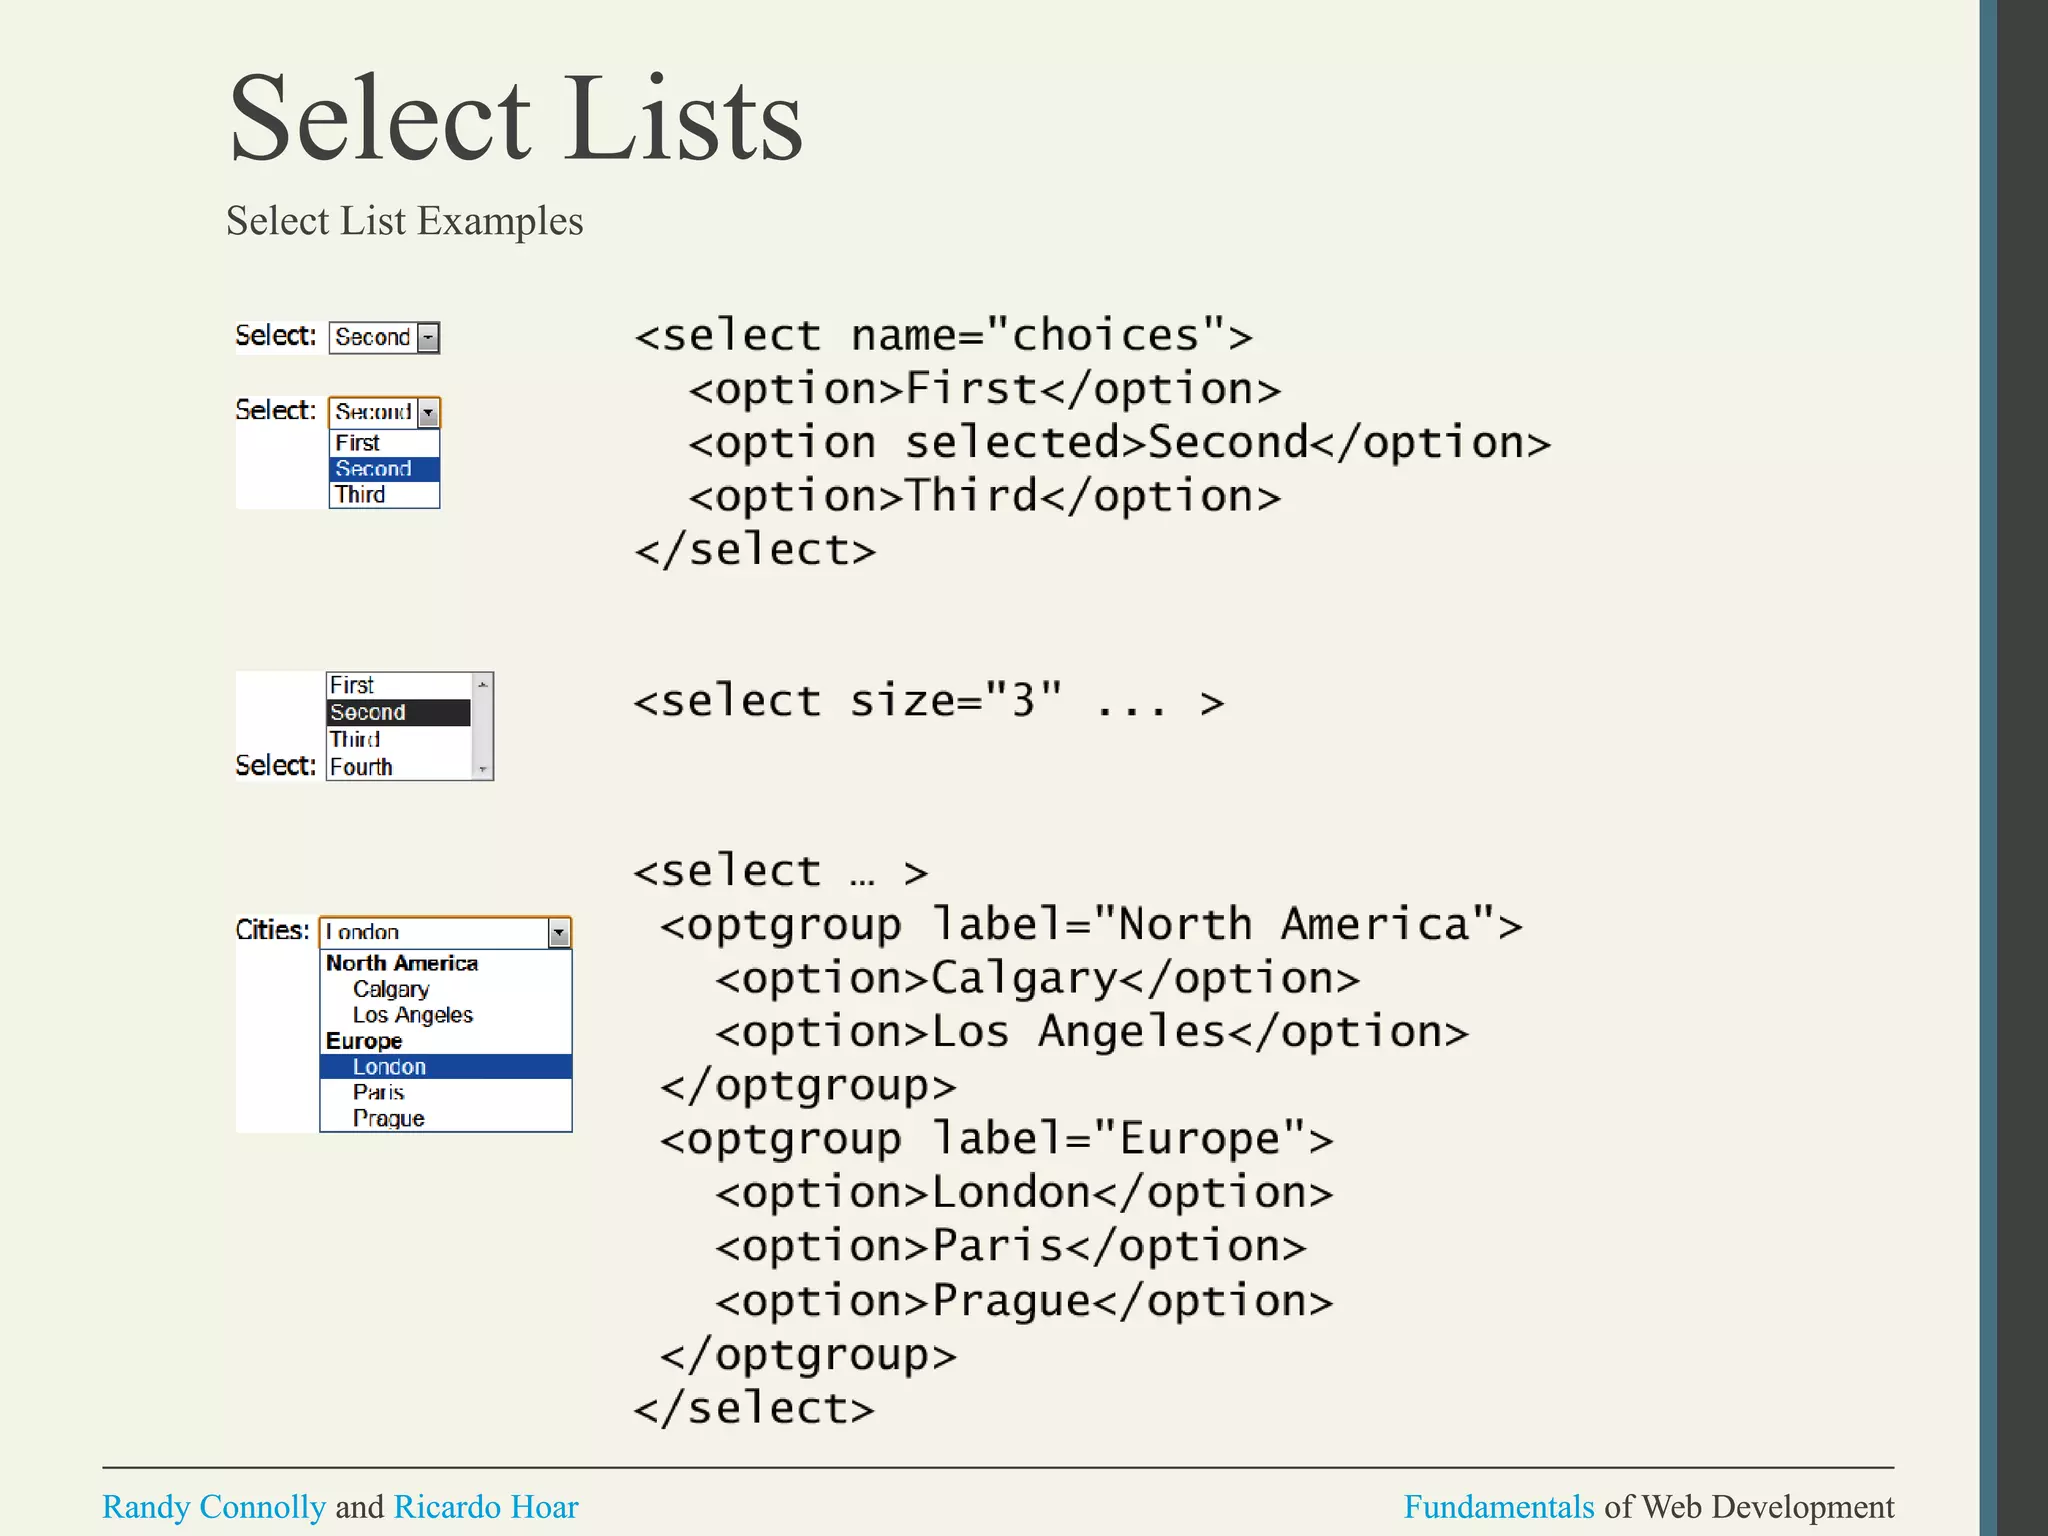
Task: Click the listbox scroll down arrow
Action: click(x=482, y=769)
